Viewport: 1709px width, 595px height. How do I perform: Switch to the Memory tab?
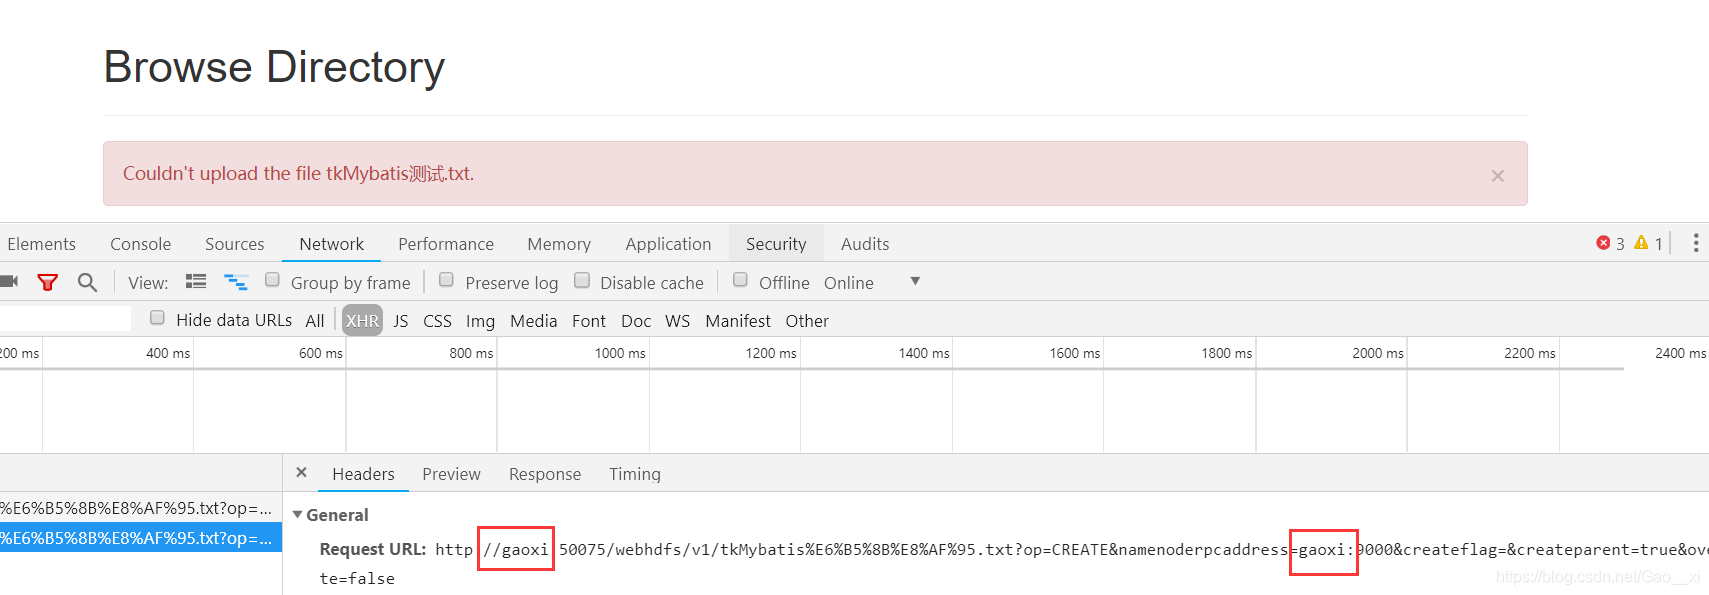coord(559,244)
